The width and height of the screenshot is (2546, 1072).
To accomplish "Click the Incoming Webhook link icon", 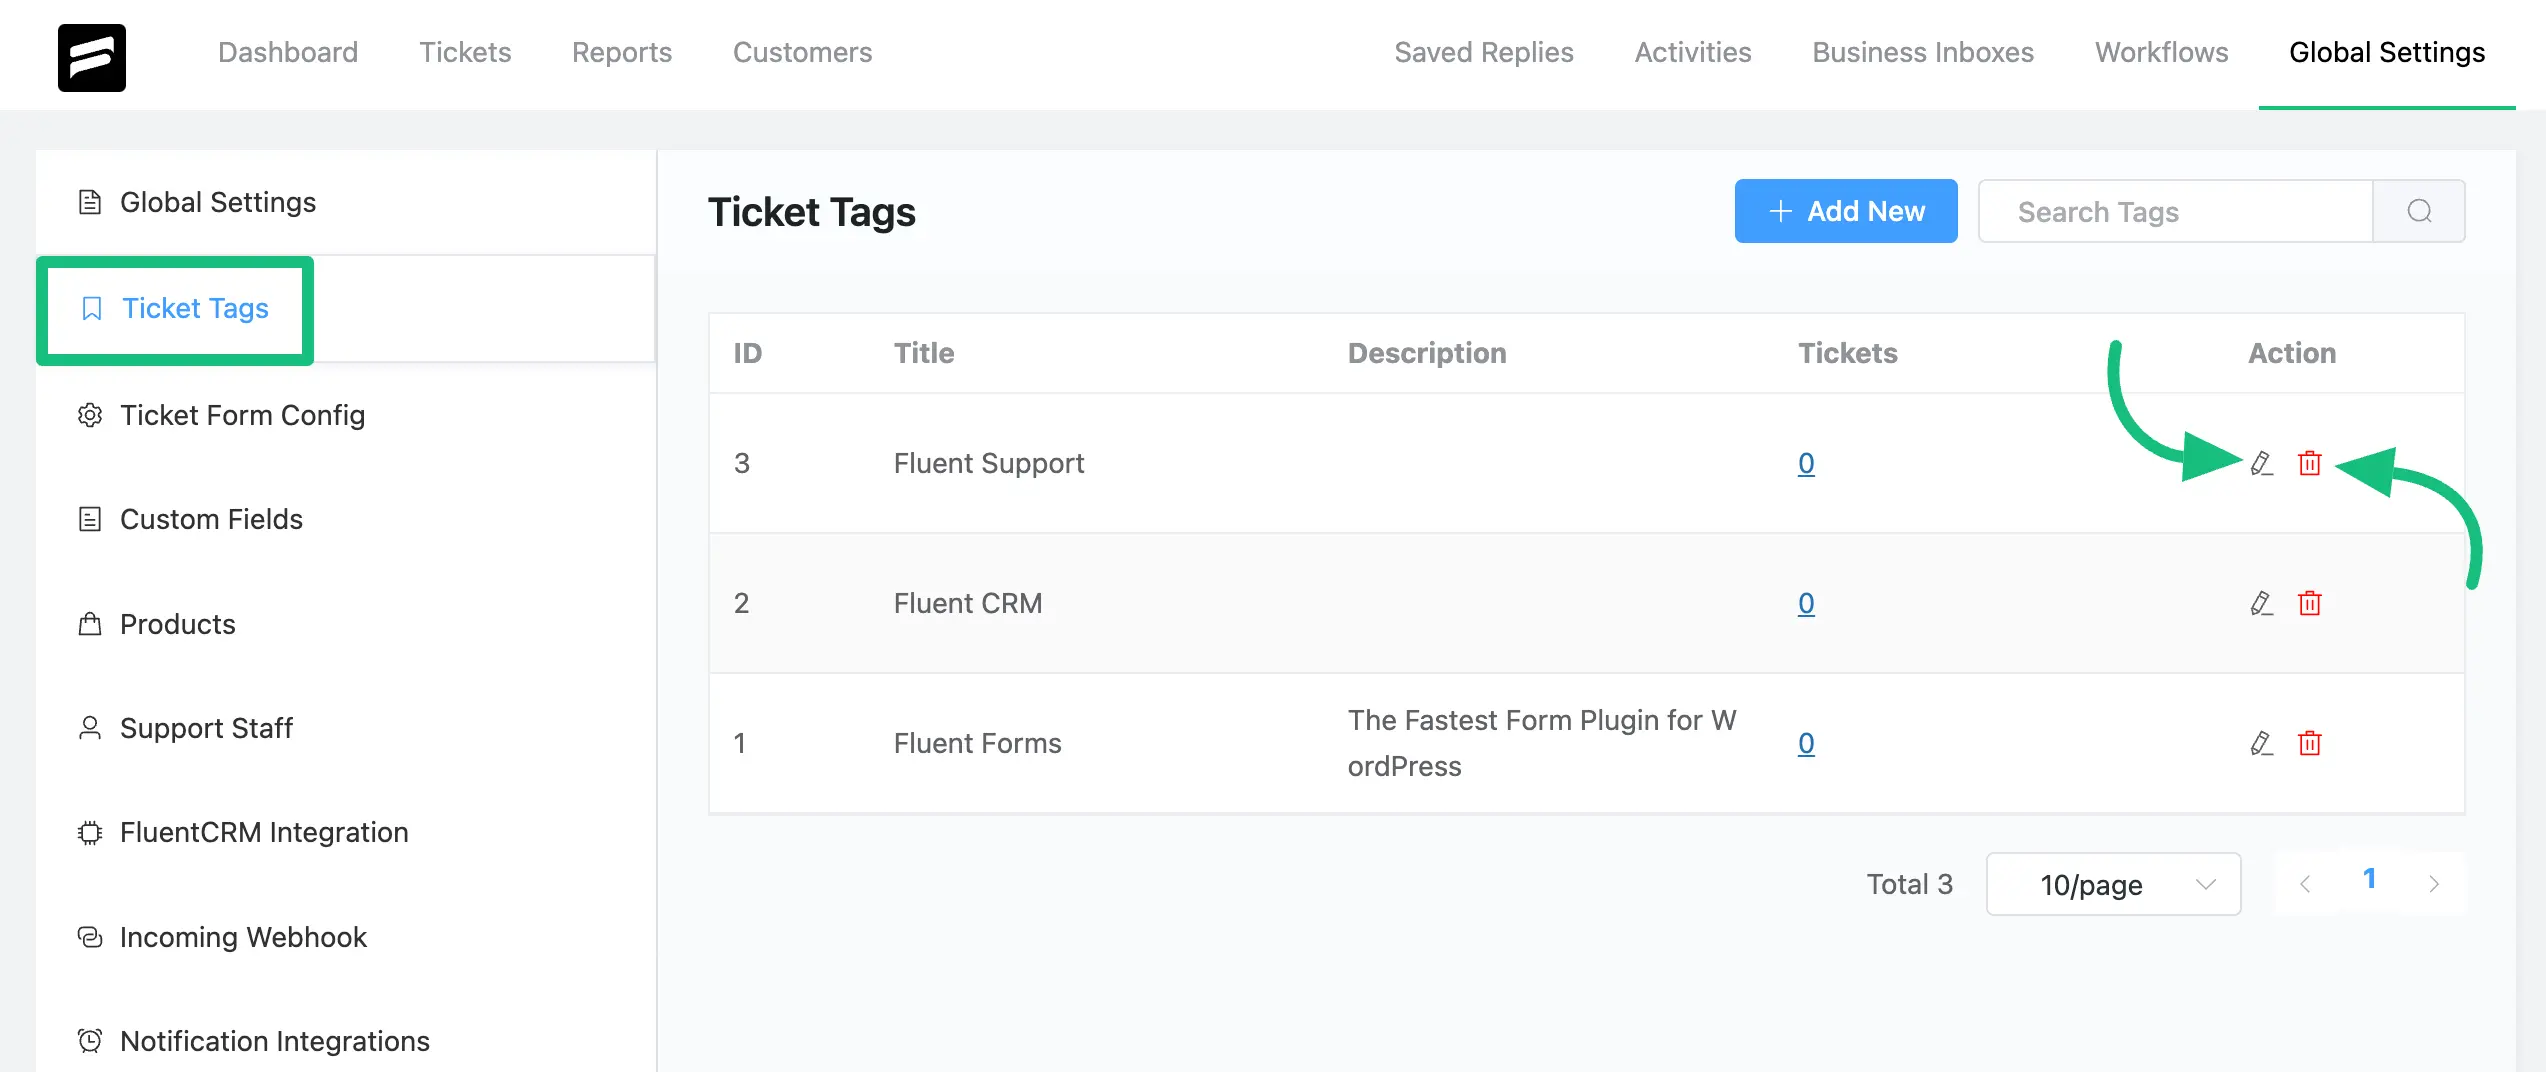I will [x=90, y=937].
